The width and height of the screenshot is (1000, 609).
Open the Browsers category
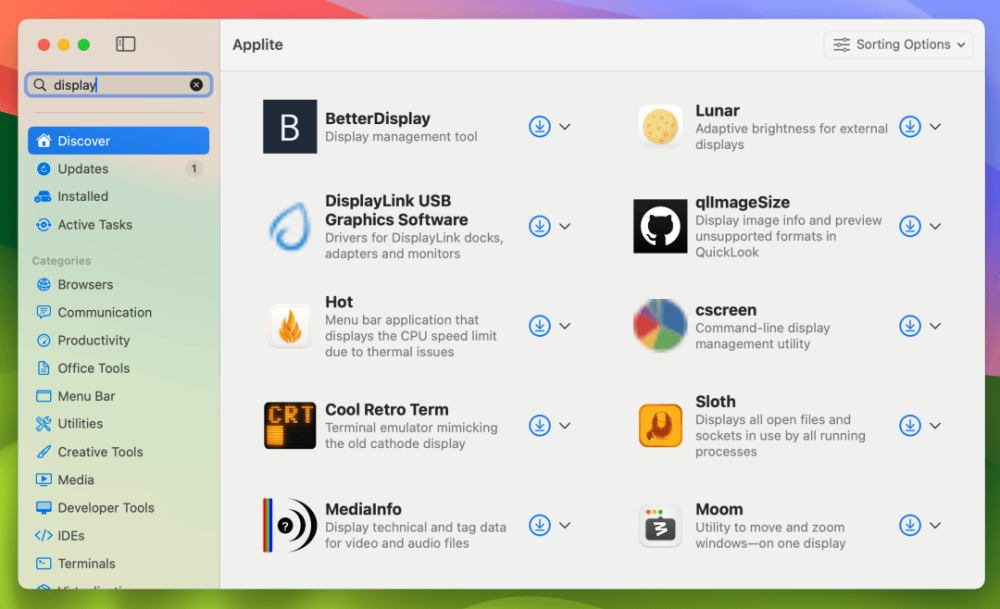(119, 284)
